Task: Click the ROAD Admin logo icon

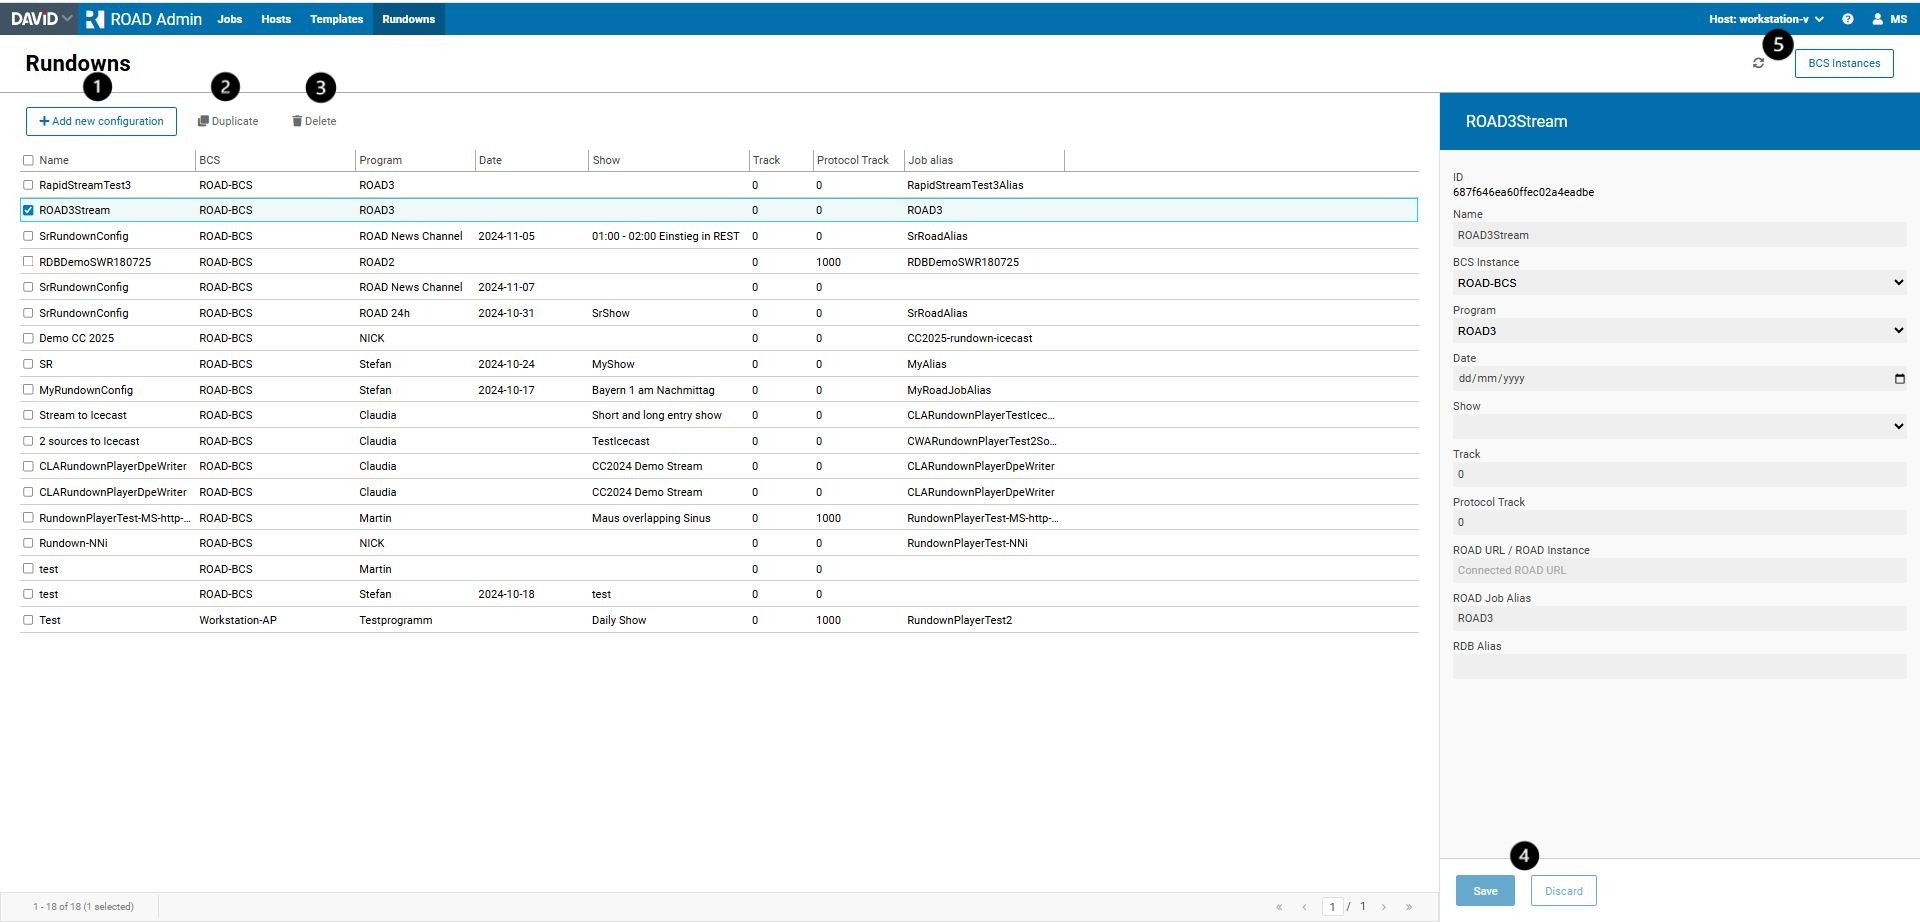Action: coord(95,19)
